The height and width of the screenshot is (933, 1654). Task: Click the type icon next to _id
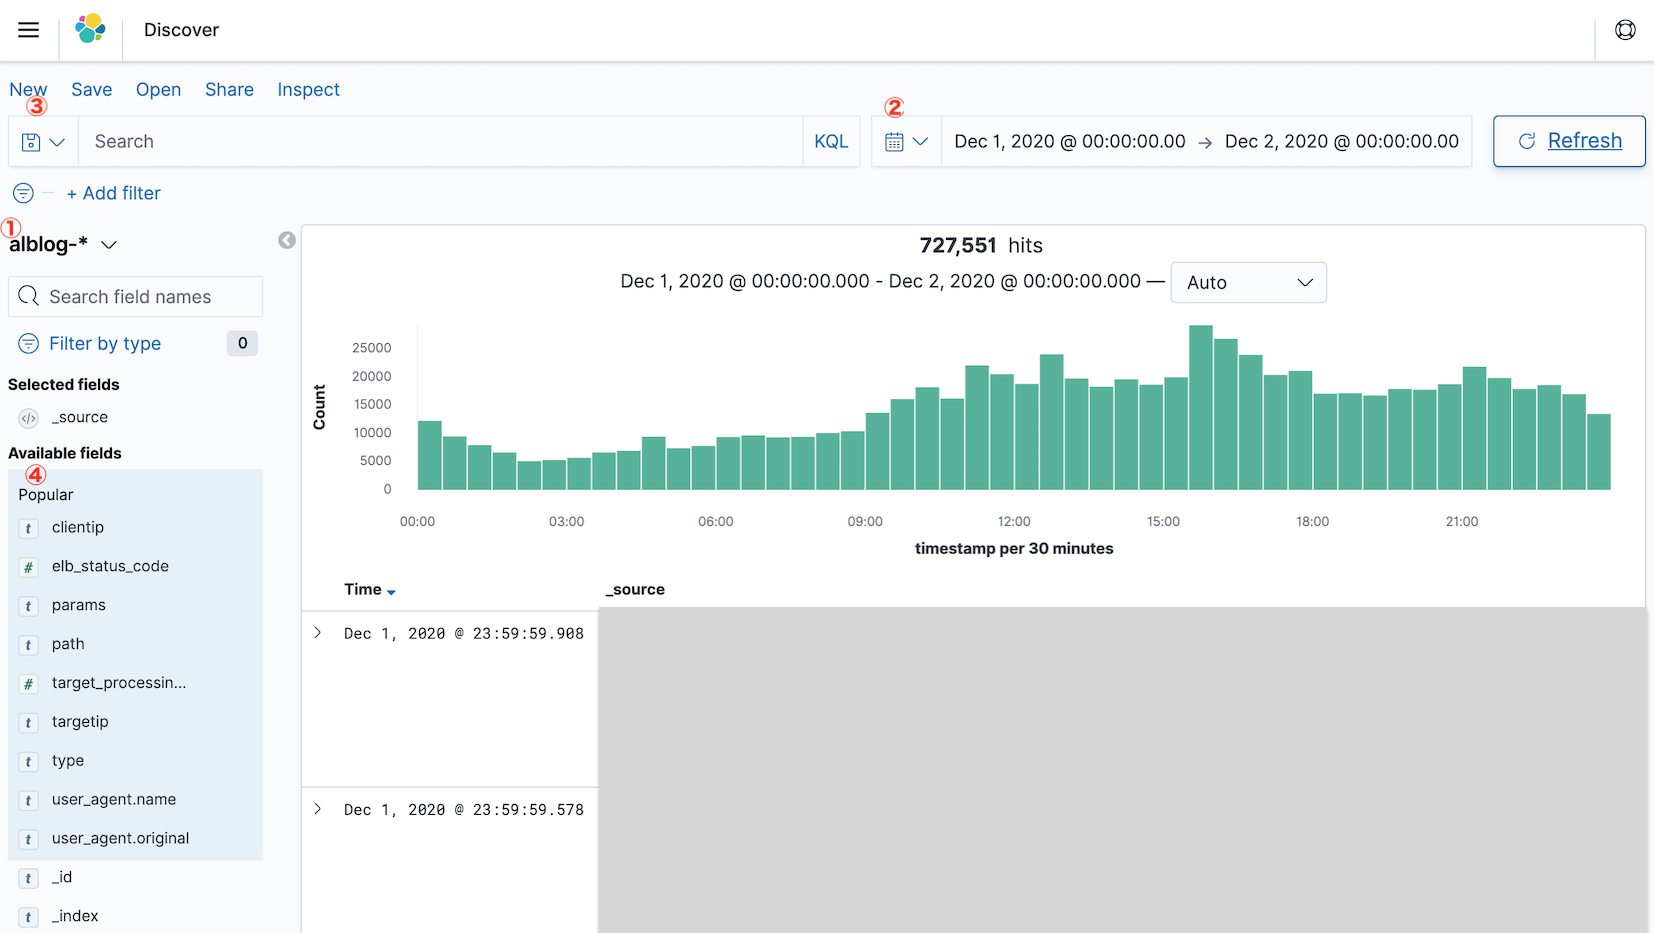[28, 878]
